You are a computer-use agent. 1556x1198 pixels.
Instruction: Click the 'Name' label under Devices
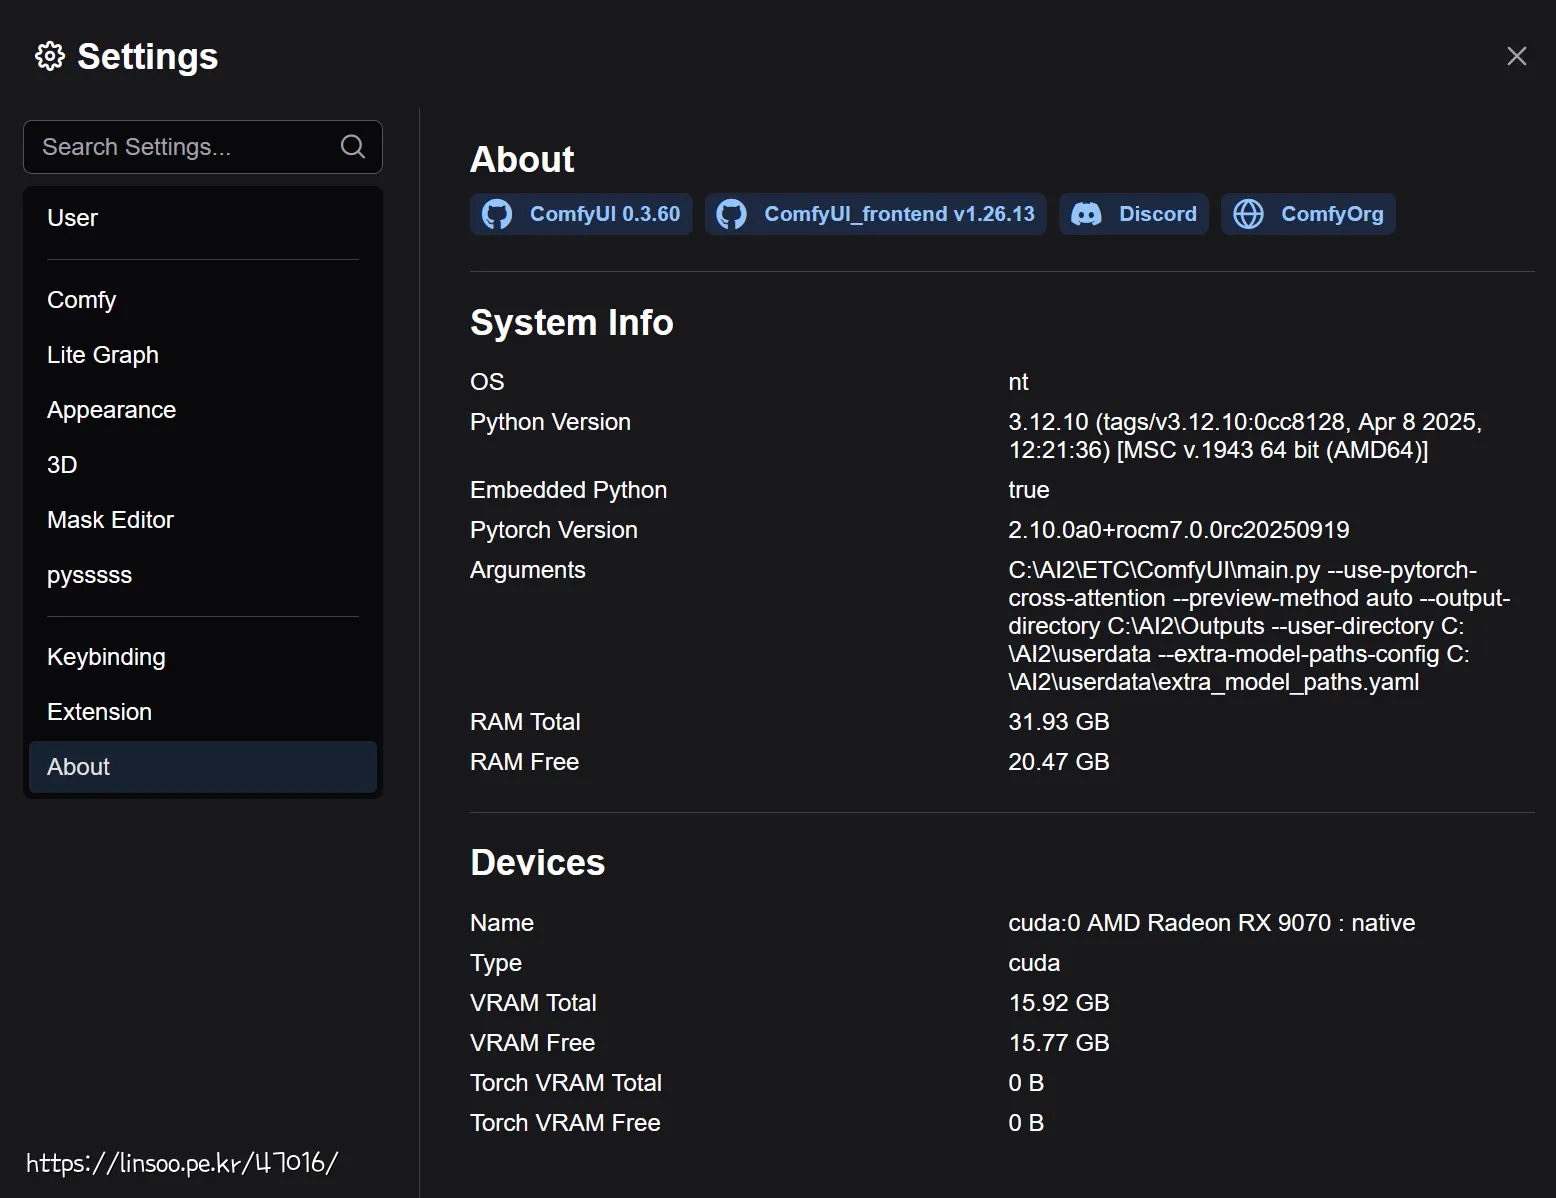502,923
